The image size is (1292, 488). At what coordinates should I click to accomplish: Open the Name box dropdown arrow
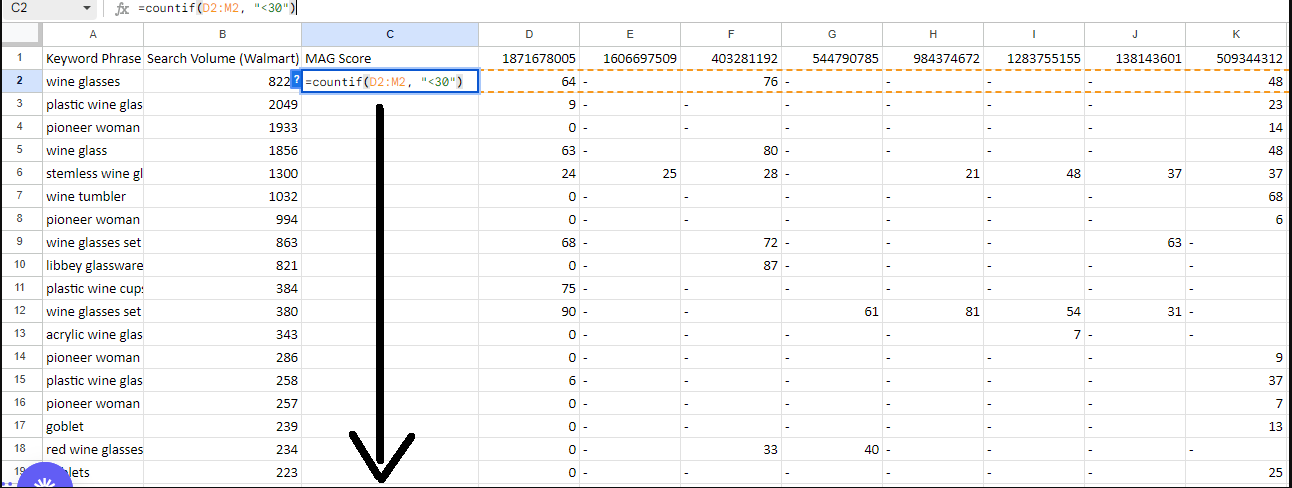coord(89,9)
